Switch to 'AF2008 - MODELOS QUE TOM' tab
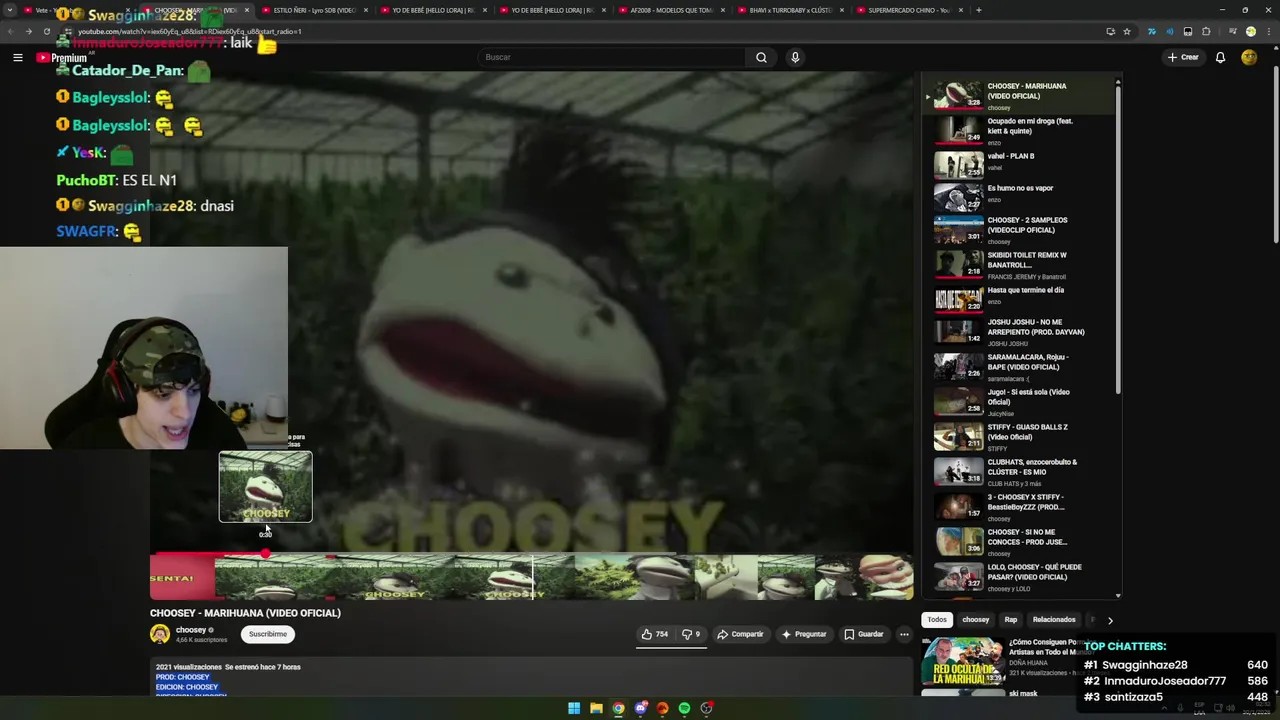Image resolution: width=1280 pixels, height=720 pixels. click(671, 10)
